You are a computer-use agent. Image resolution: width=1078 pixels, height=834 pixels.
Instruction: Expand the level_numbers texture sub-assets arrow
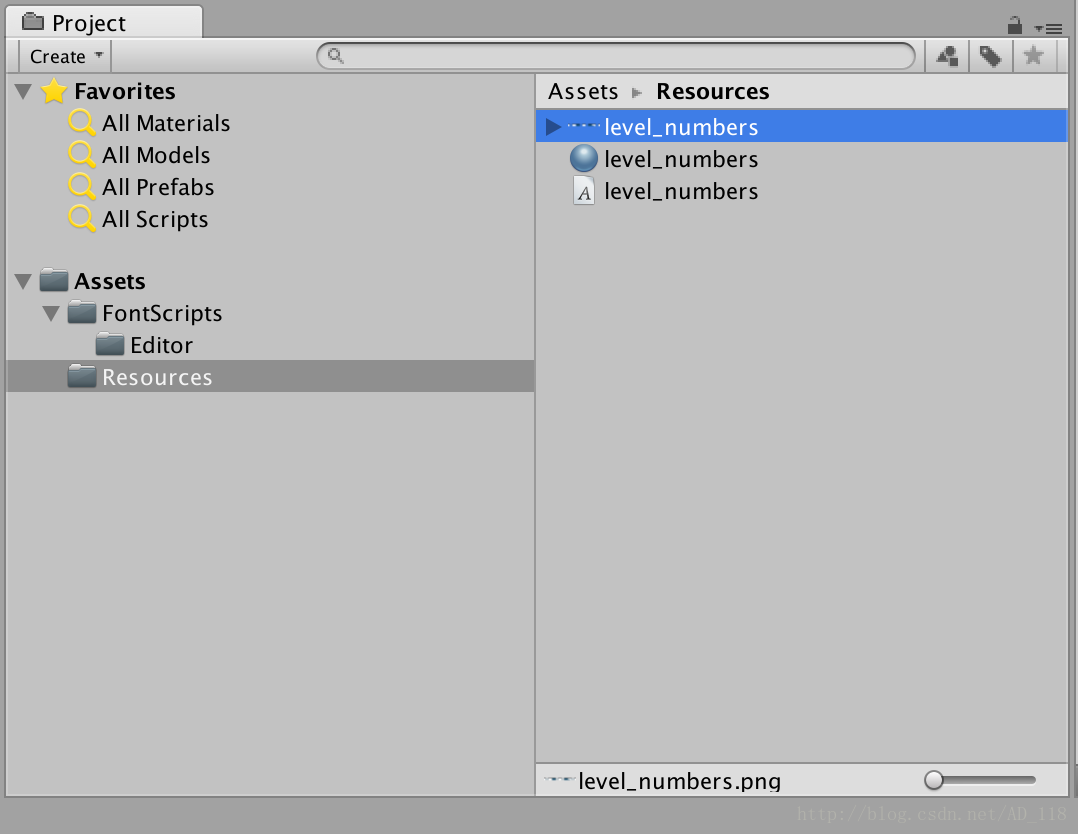click(553, 127)
